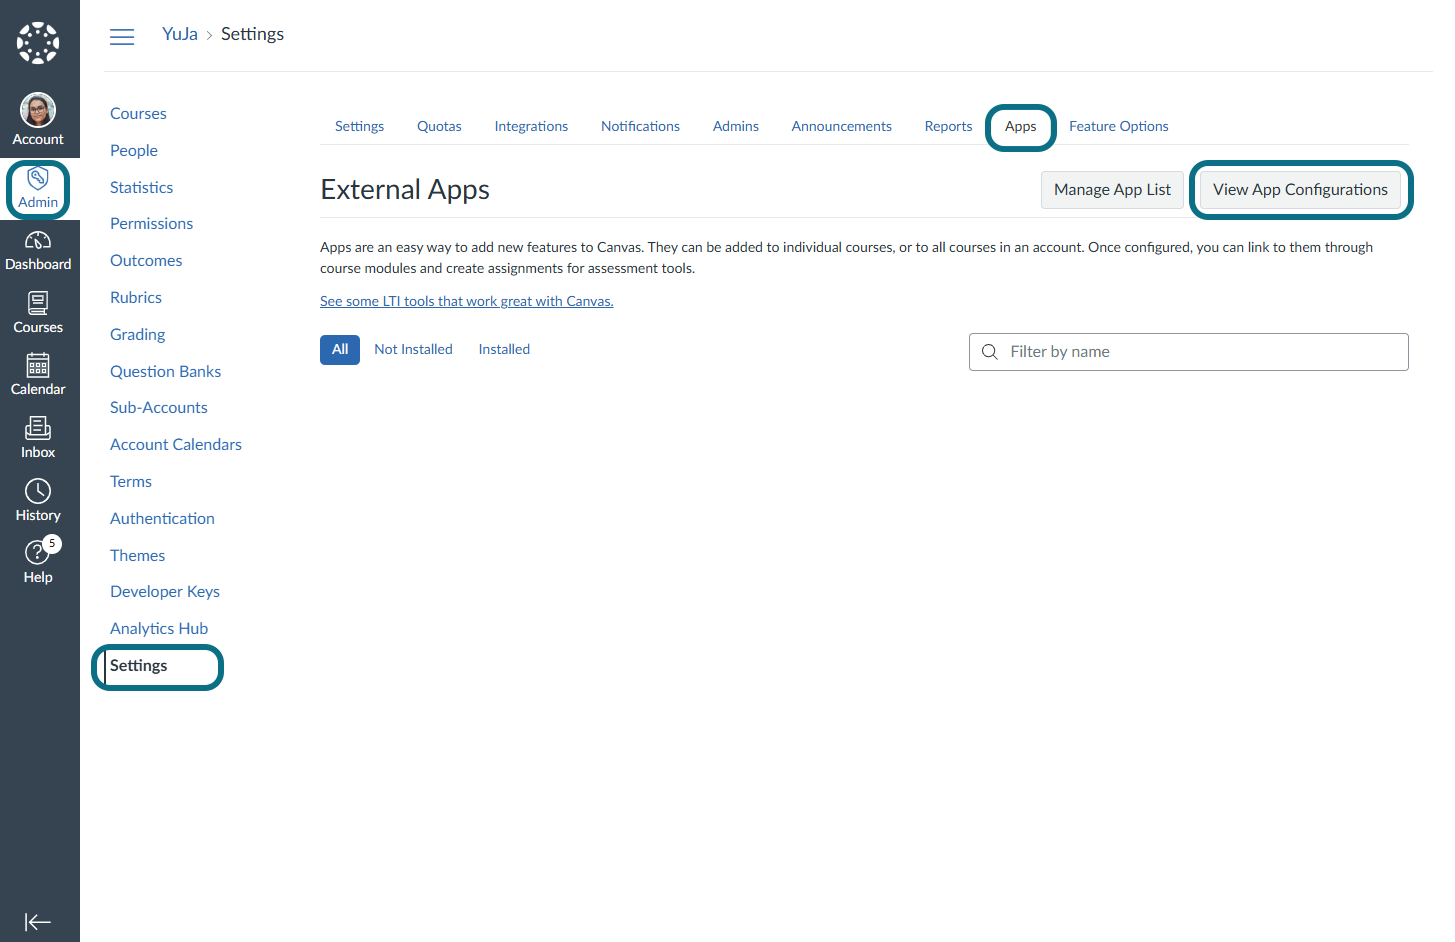The width and height of the screenshot is (1455, 942).
Task: Select Settings in account menu
Action: pyautogui.click(x=139, y=666)
